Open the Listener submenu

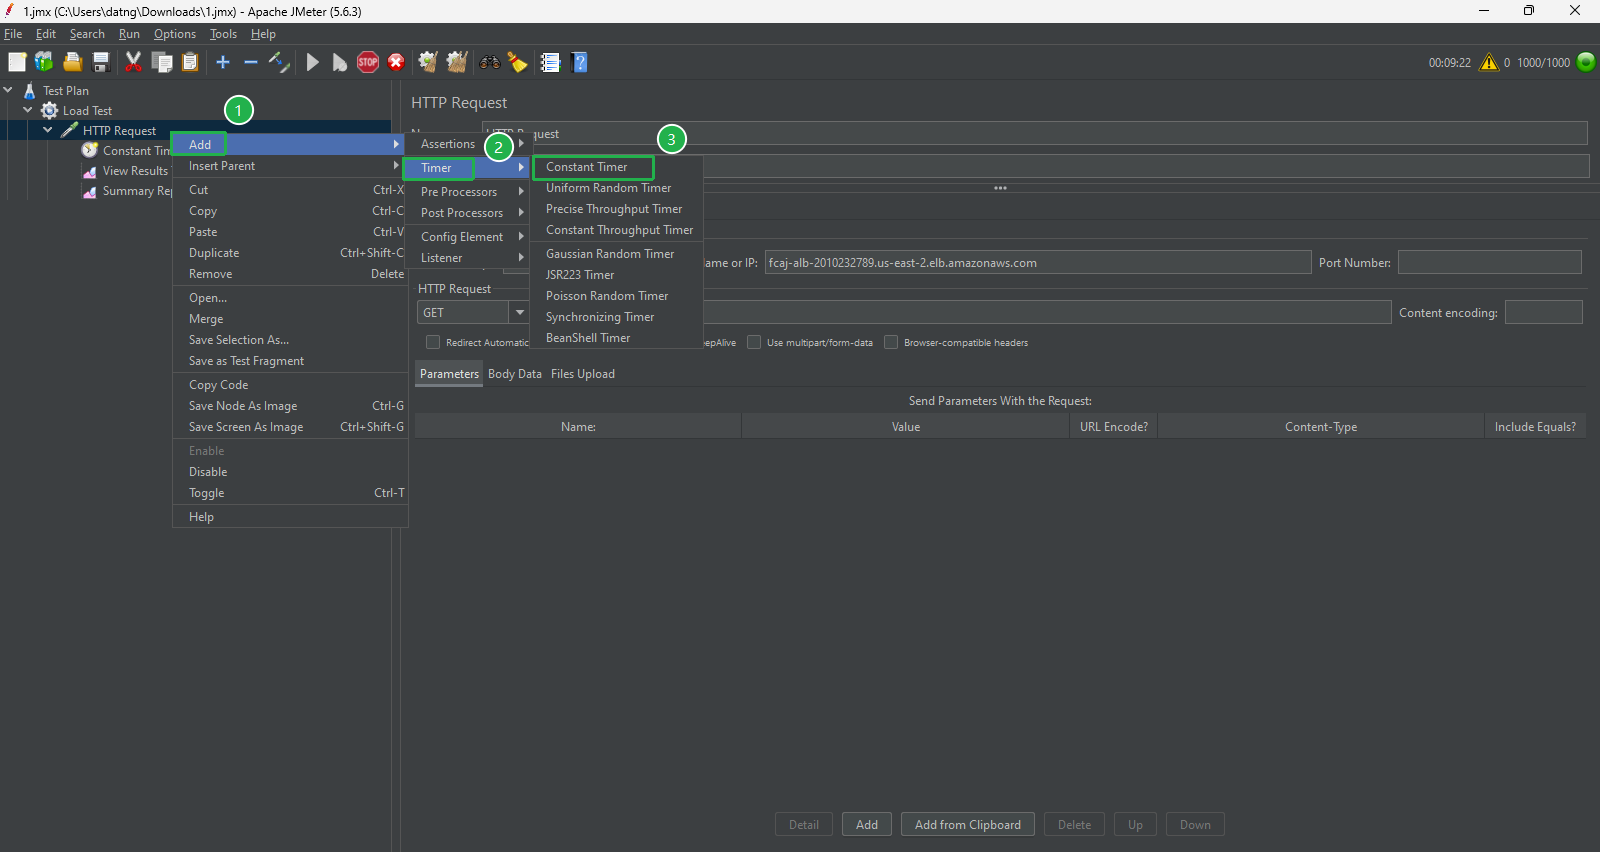point(466,258)
